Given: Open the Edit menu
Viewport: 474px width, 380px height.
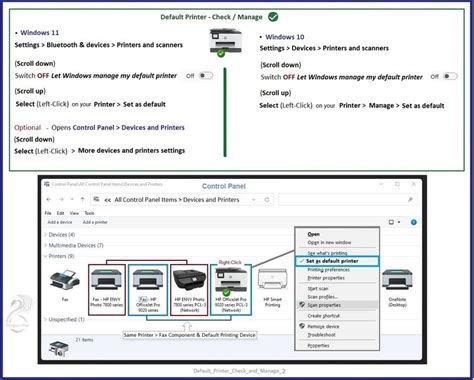Looking at the screenshot, I should [x=60, y=213].
